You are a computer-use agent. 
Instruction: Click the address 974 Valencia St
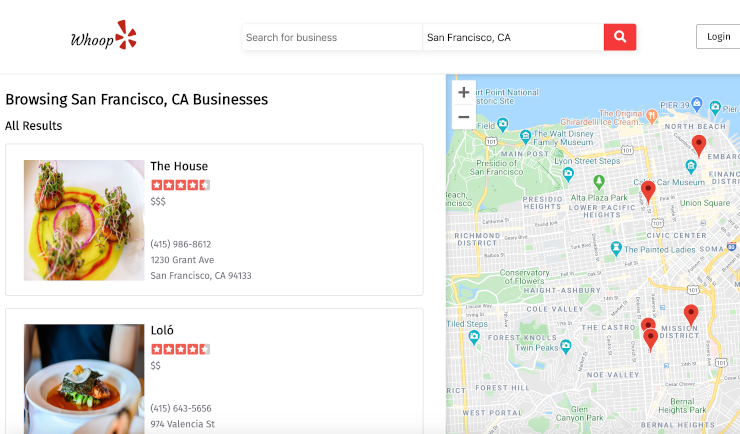coord(183,424)
